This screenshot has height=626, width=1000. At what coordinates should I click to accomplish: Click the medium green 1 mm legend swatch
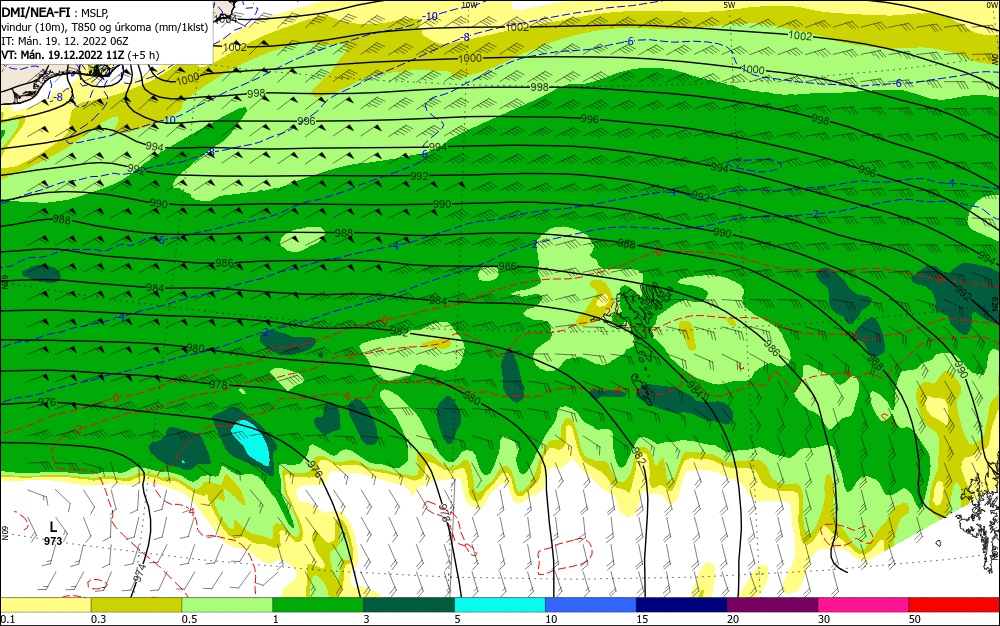318,605
